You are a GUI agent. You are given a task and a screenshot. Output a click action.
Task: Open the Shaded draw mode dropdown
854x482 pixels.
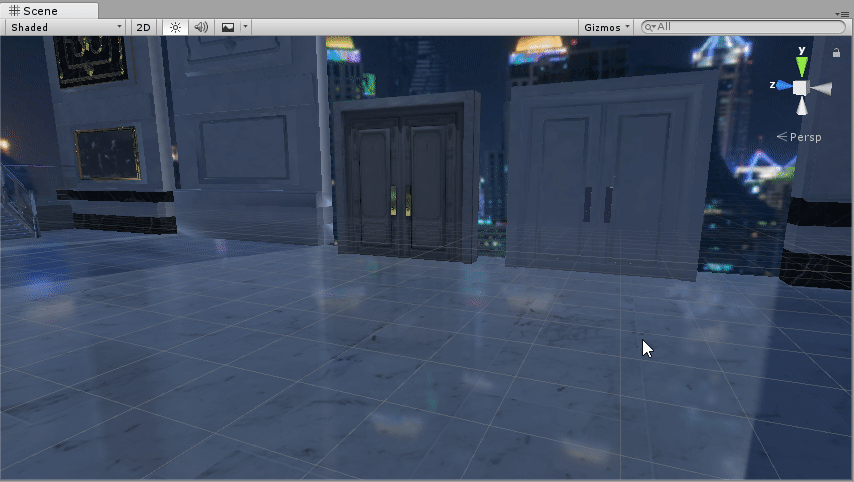tap(65, 27)
